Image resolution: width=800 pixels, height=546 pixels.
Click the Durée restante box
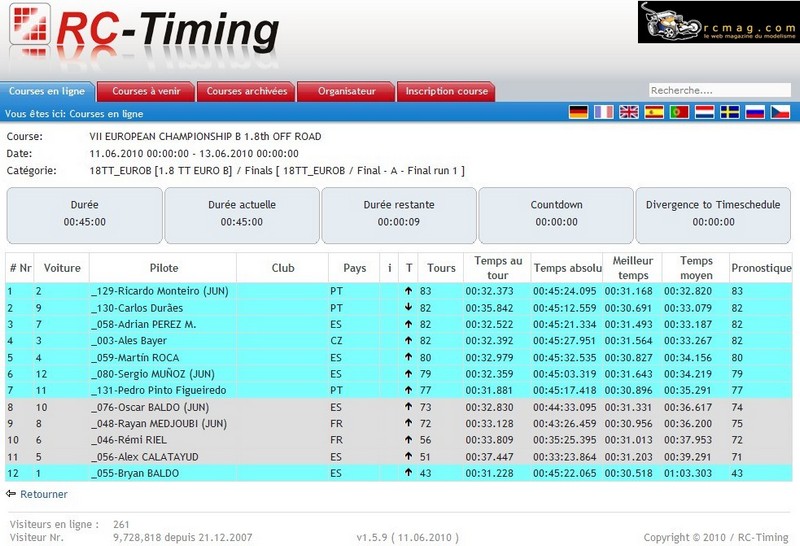(x=399, y=215)
